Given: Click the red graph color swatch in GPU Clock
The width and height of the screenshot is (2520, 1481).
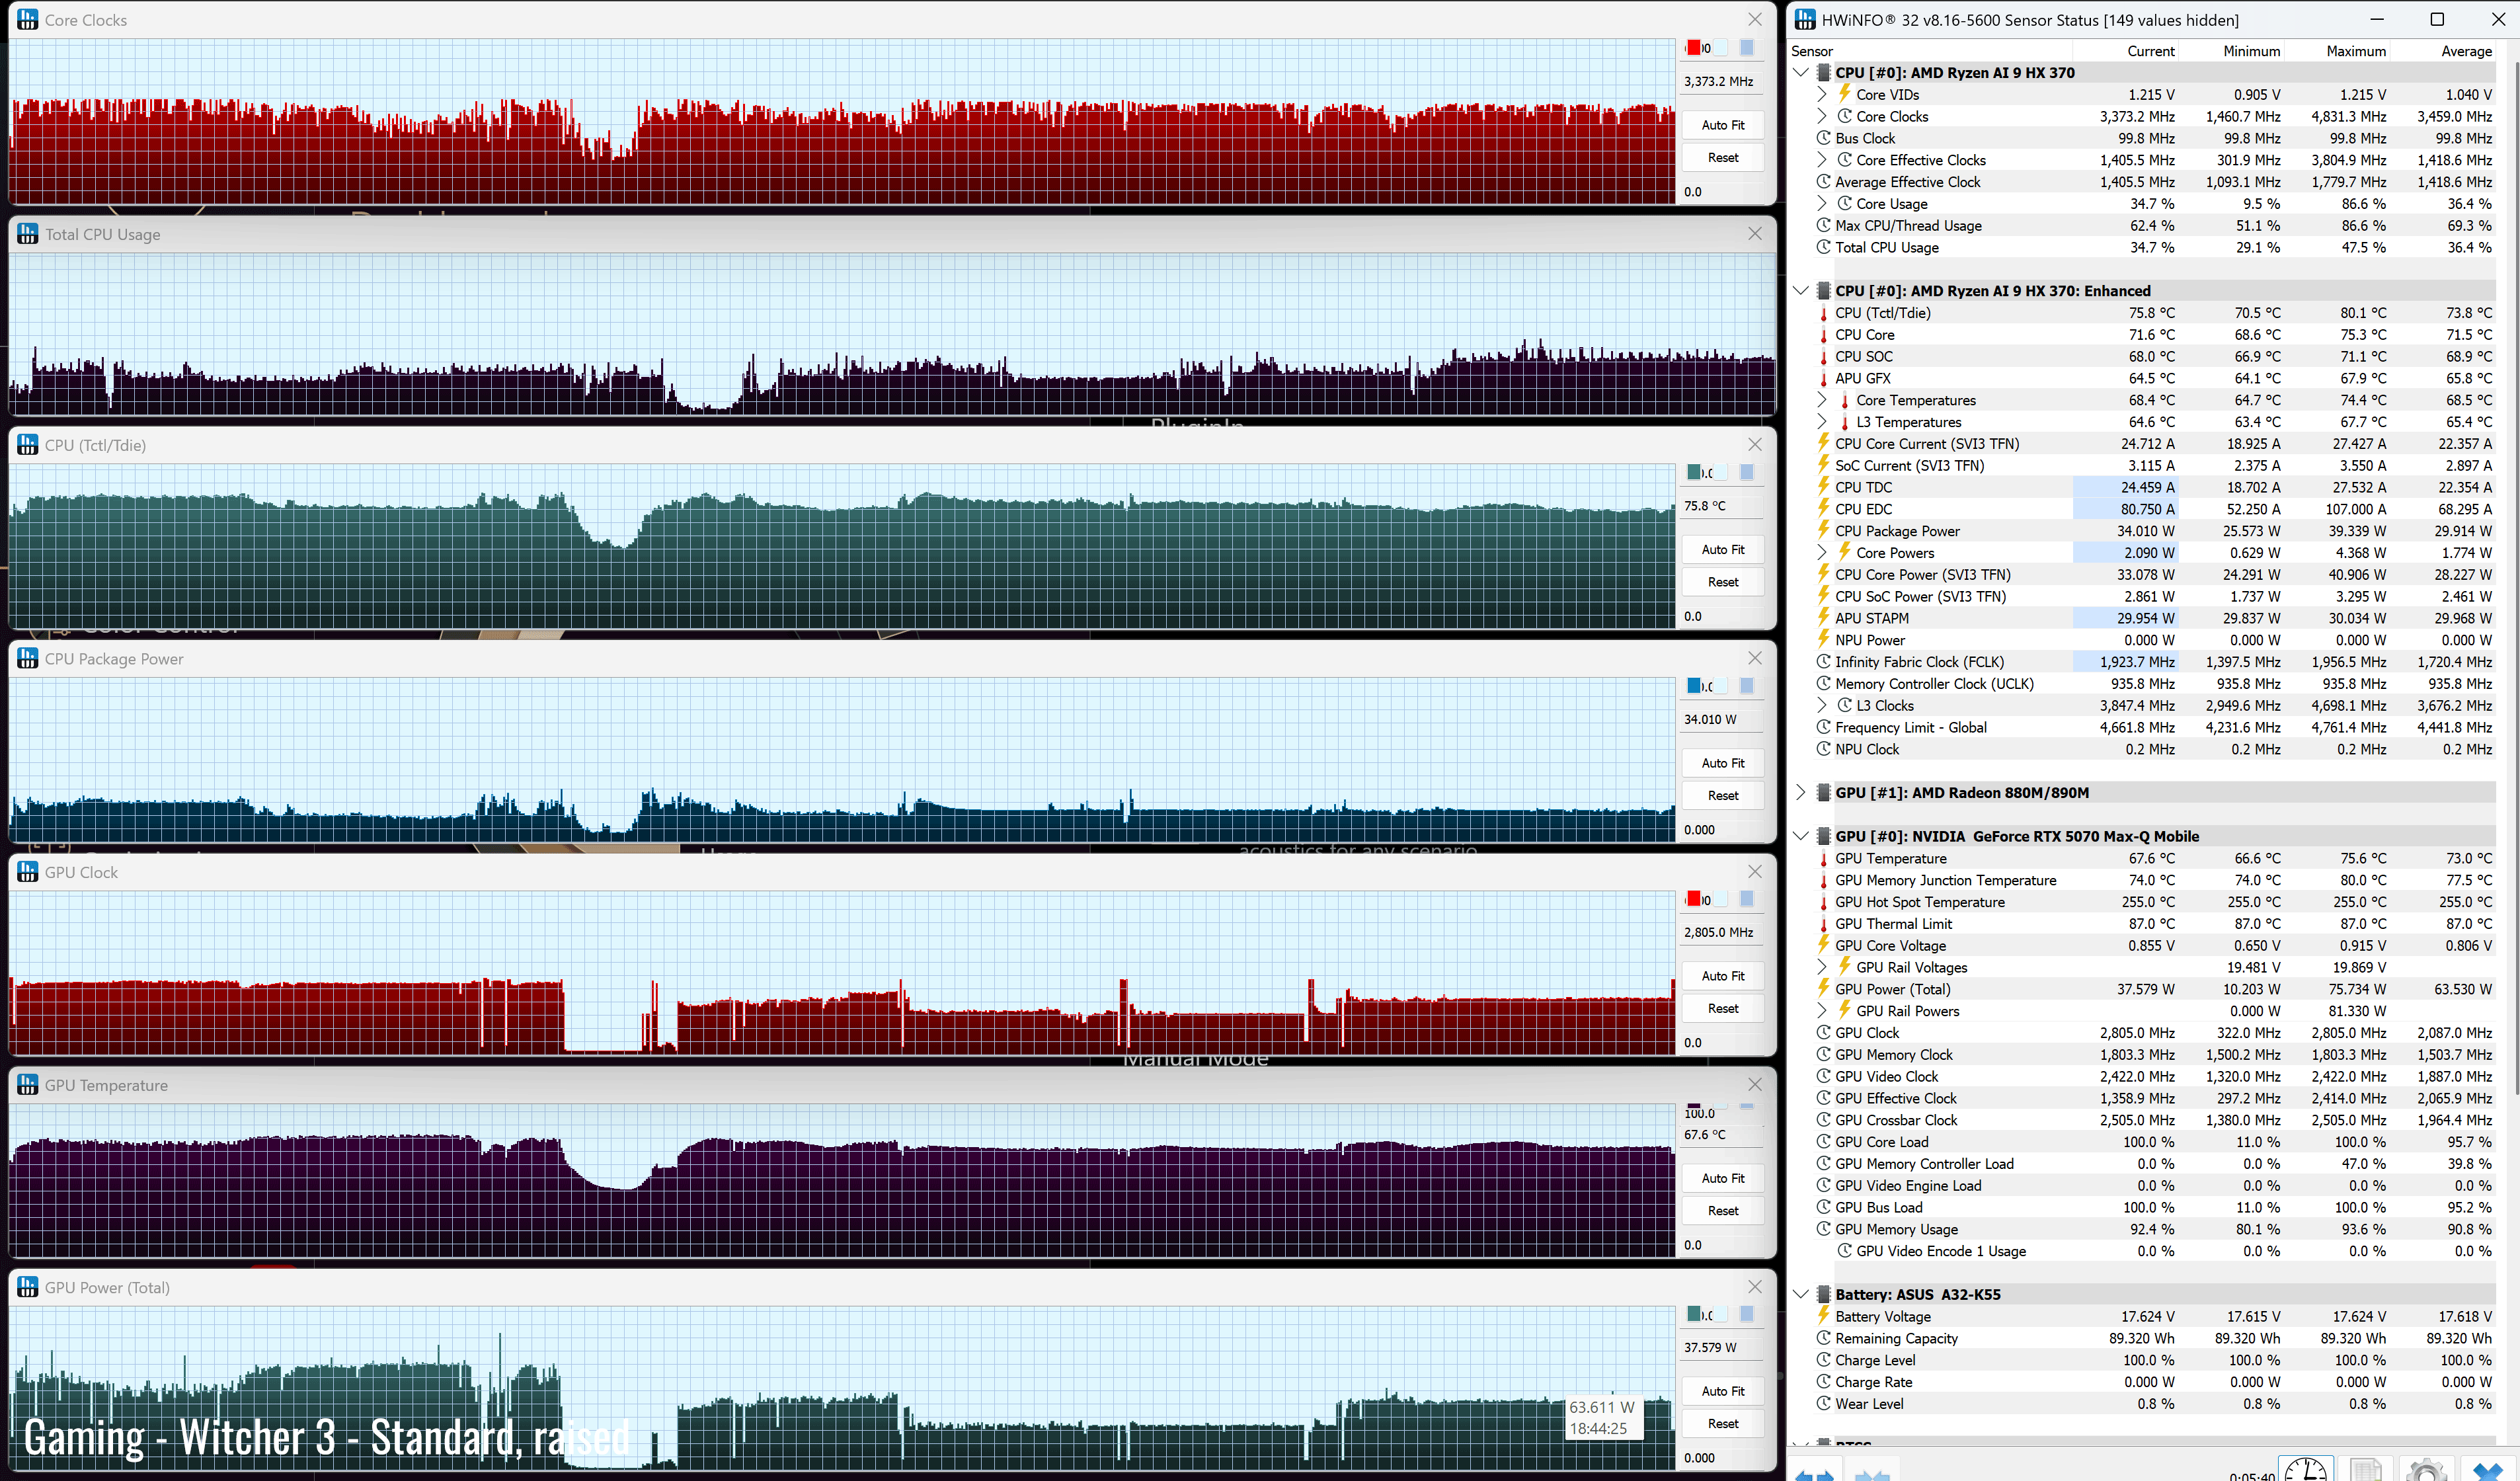Looking at the screenshot, I should pos(1694,898).
